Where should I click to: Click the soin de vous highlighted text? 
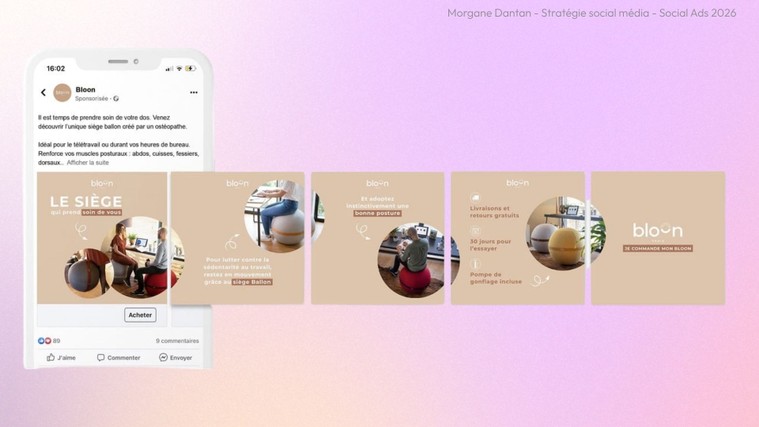[x=102, y=212]
